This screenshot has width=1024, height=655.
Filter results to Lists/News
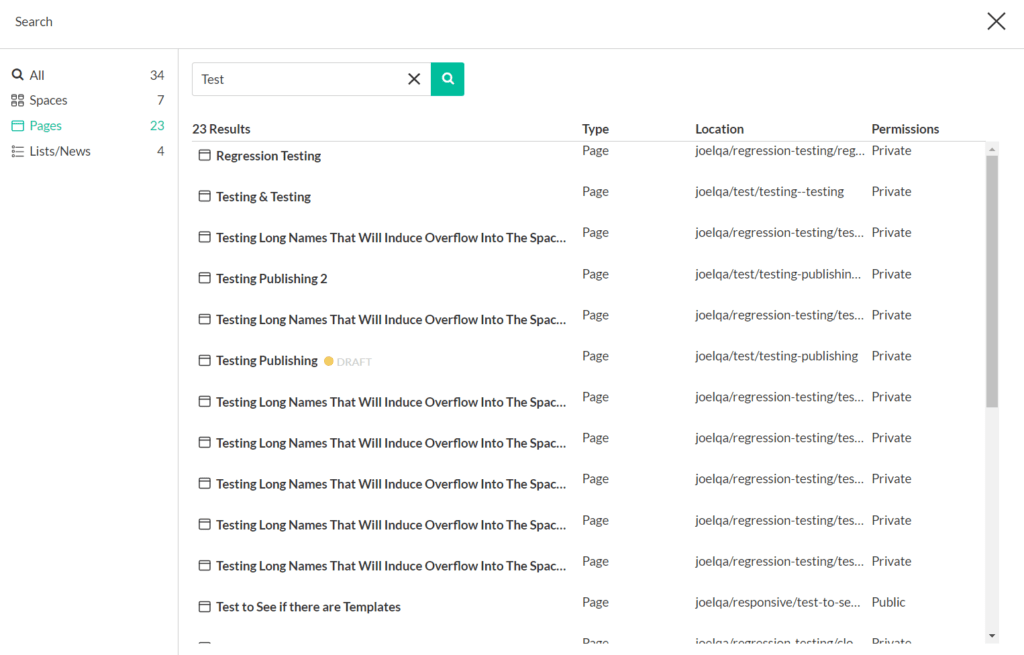[59, 151]
